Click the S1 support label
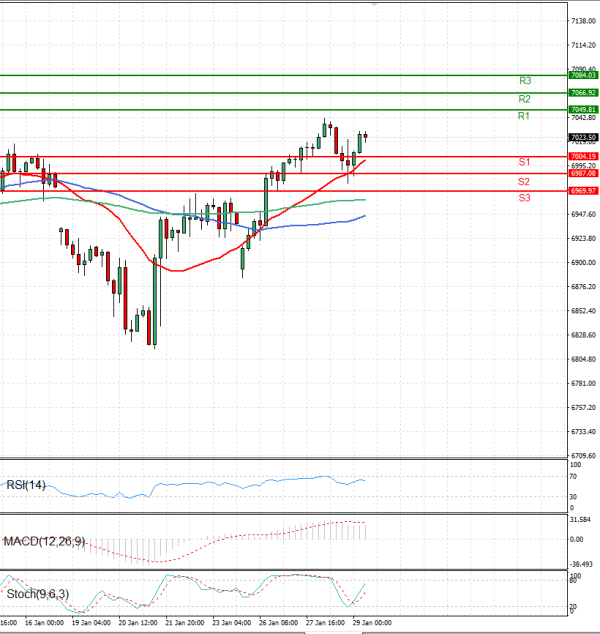 coord(524,162)
